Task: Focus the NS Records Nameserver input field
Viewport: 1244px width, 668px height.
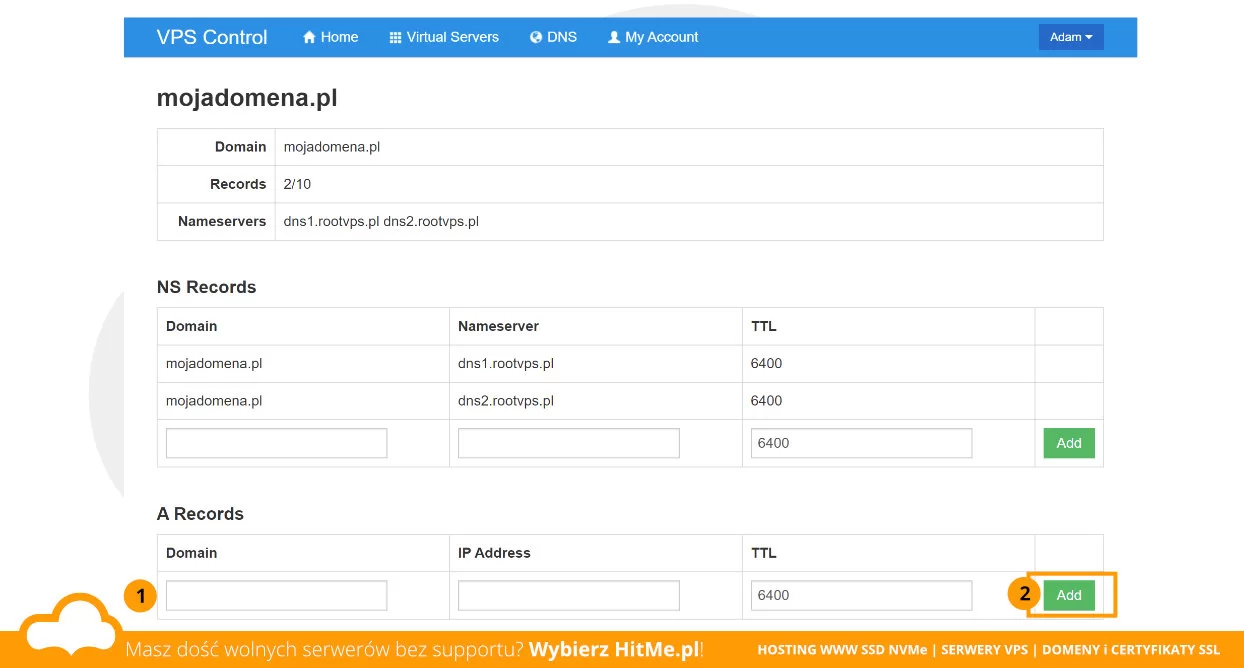Action: [x=569, y=443]
